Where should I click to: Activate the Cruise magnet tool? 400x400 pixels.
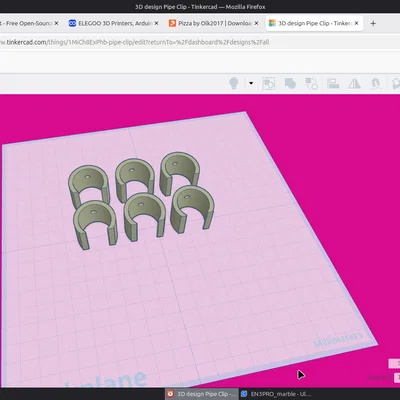(x=376, y=83)
